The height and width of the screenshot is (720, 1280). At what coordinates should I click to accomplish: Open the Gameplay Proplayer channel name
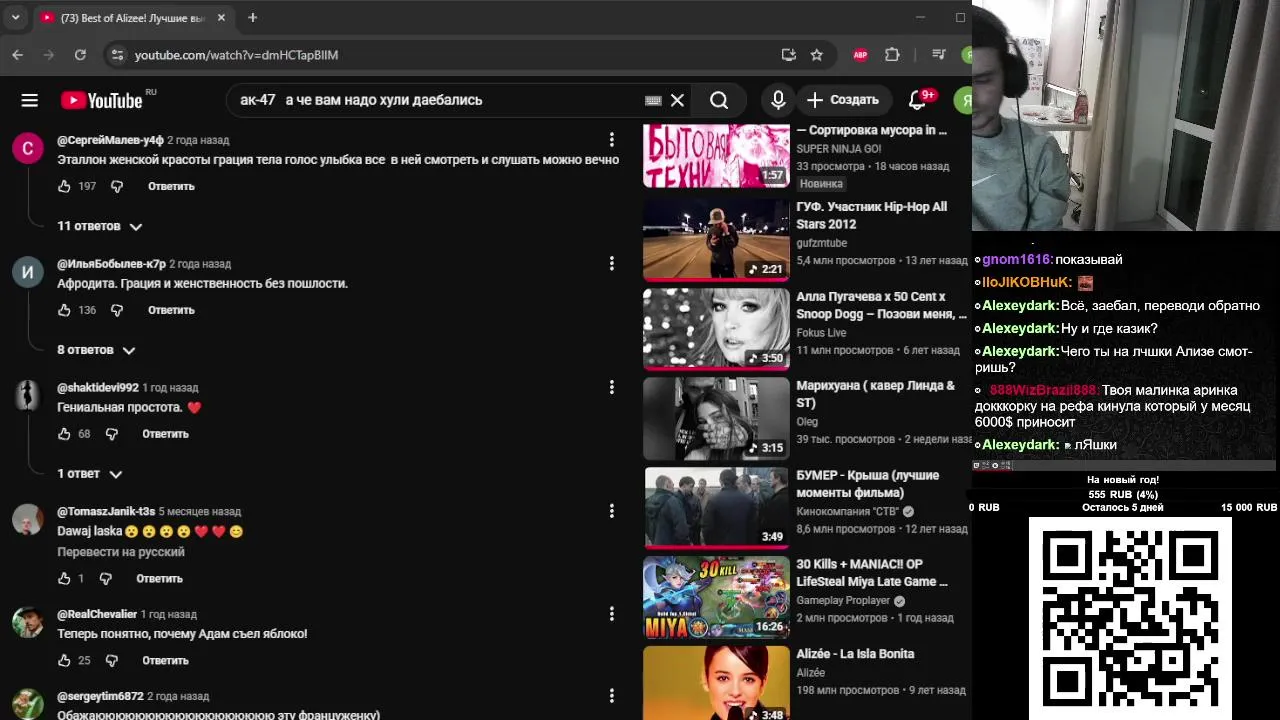click(843, 601)
